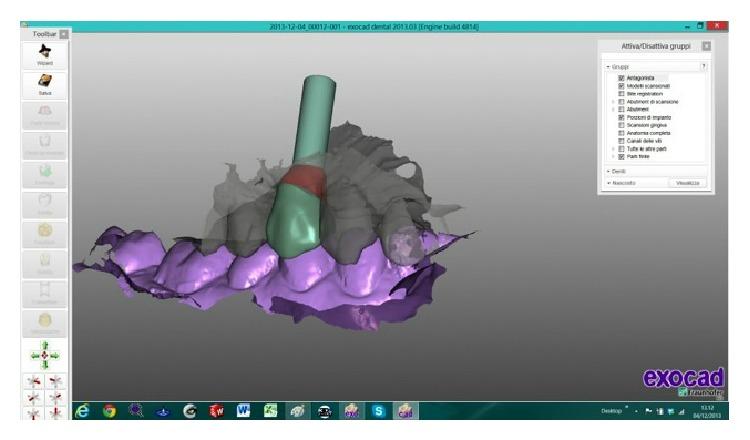
Task: Click the Skype icon in taskbar
Action: pos(379,411)
